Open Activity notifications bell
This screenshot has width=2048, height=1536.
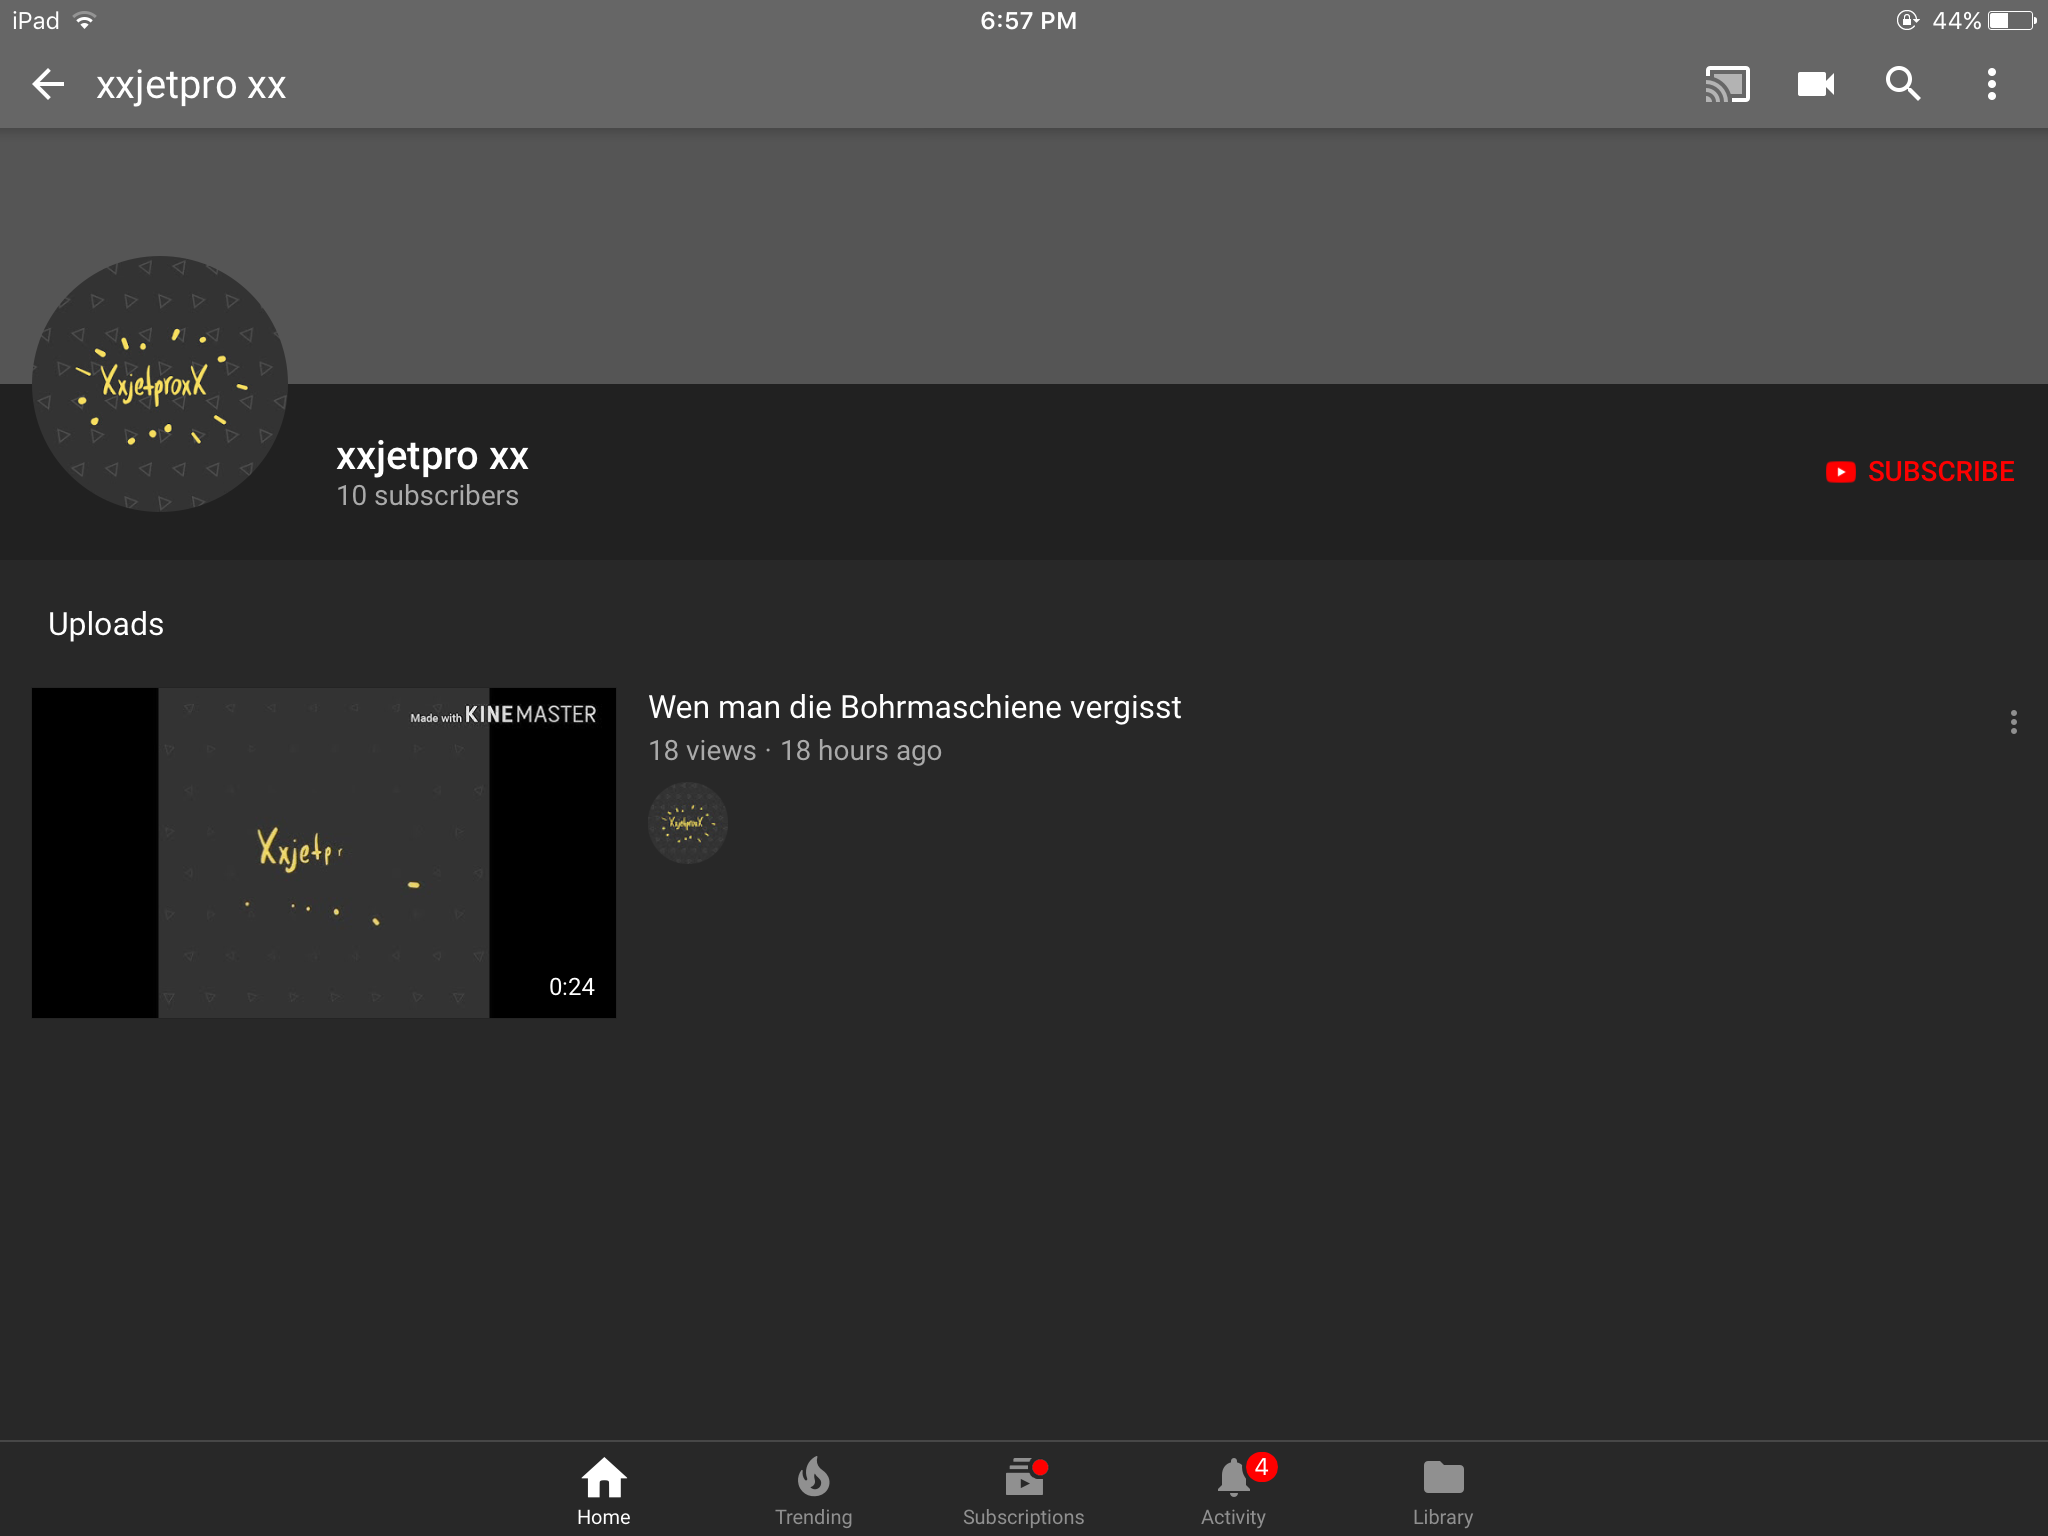[1233, 1491]
